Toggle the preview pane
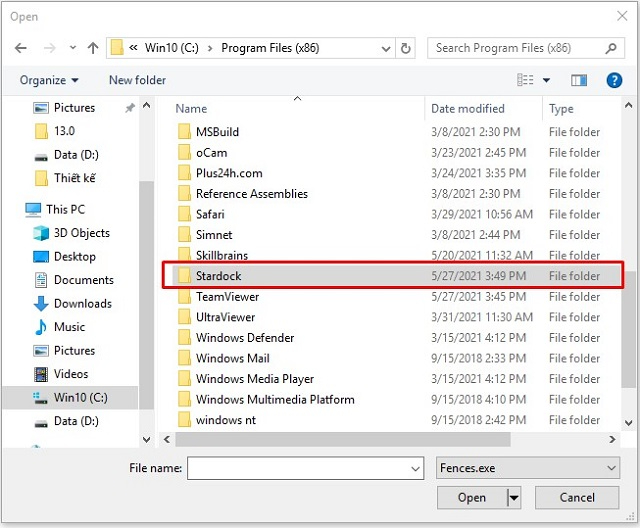 coord(579,80)
